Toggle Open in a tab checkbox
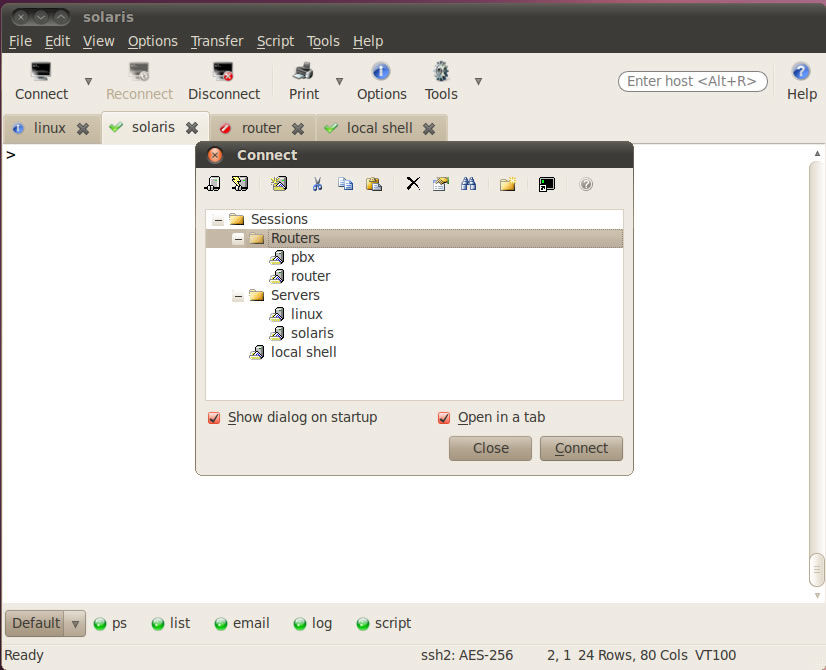 pos(444,418)
